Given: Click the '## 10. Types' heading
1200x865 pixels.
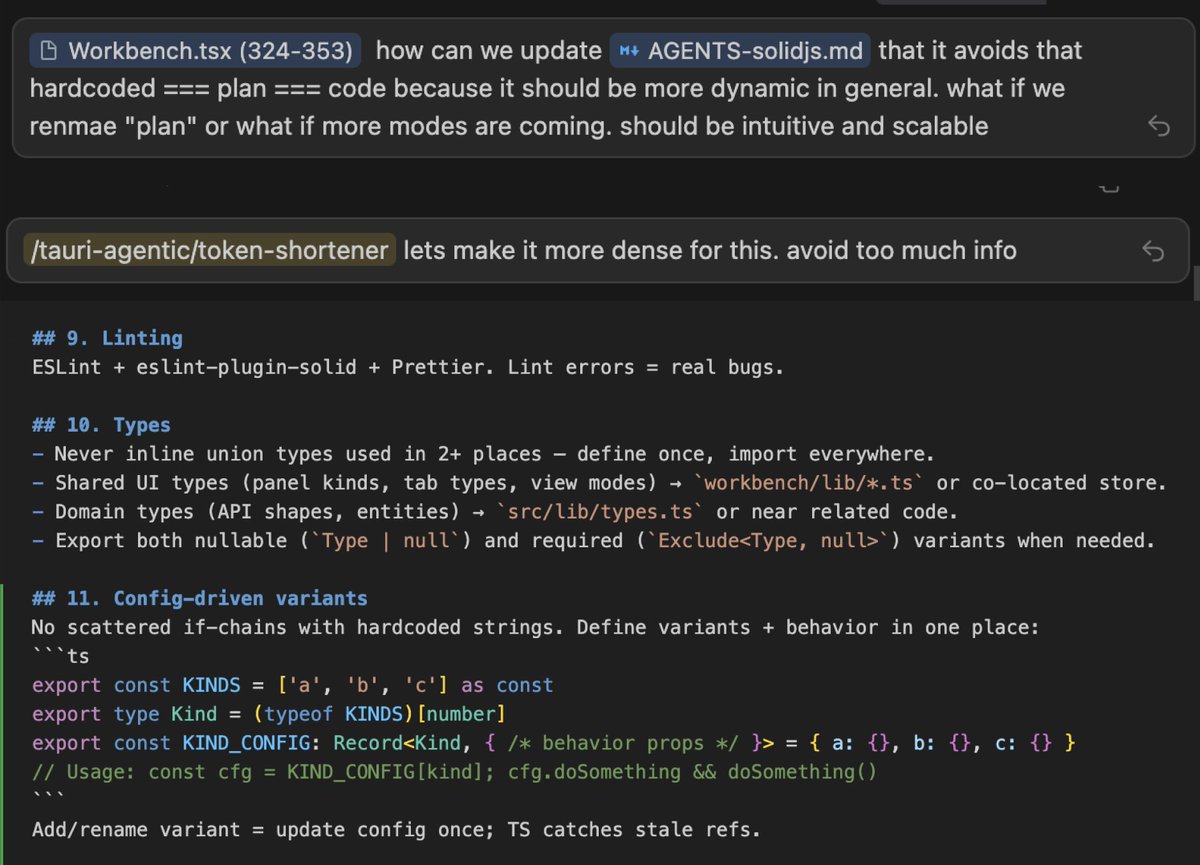Looking at the screenshot, I should (x=101, y=425).
